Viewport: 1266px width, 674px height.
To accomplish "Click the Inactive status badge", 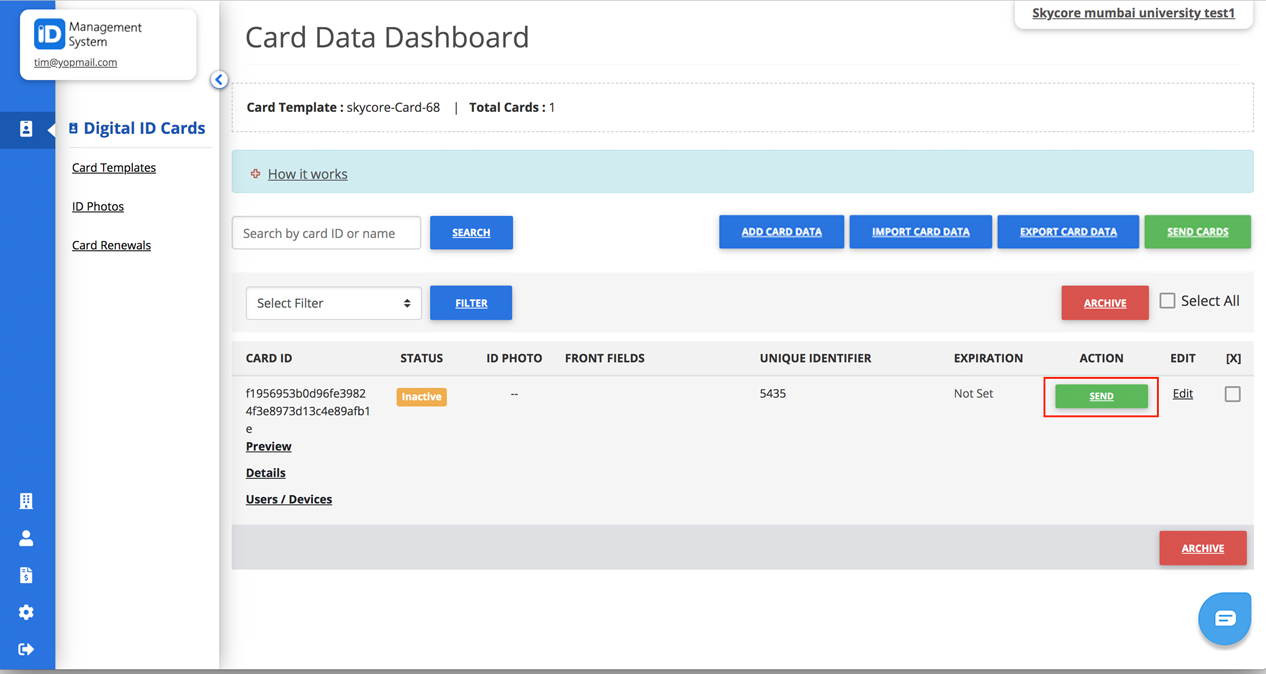I will 421,397.
